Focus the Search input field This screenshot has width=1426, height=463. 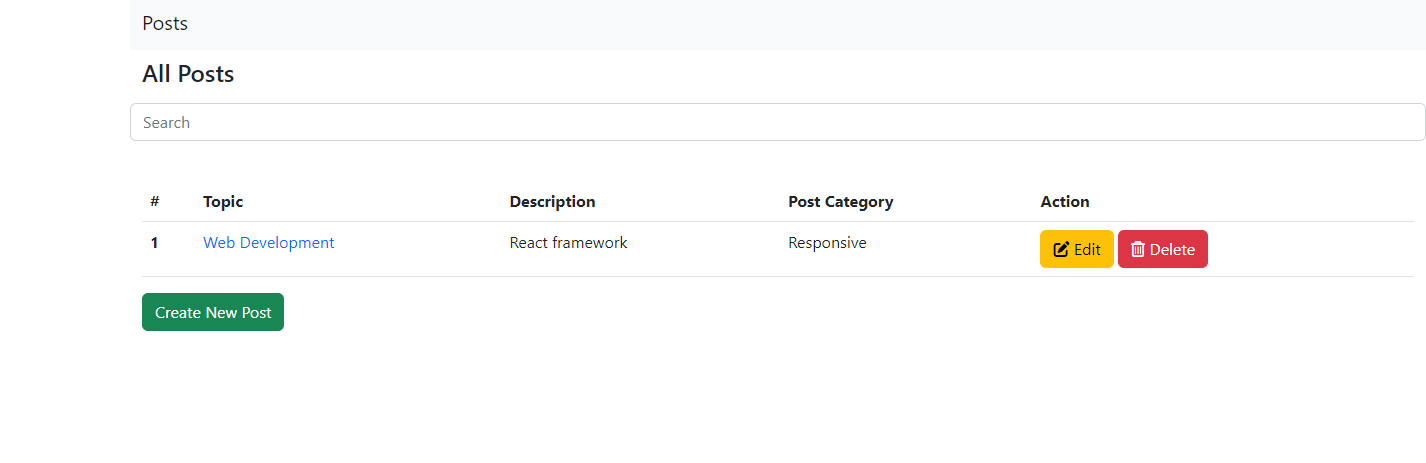click(777, 122)
